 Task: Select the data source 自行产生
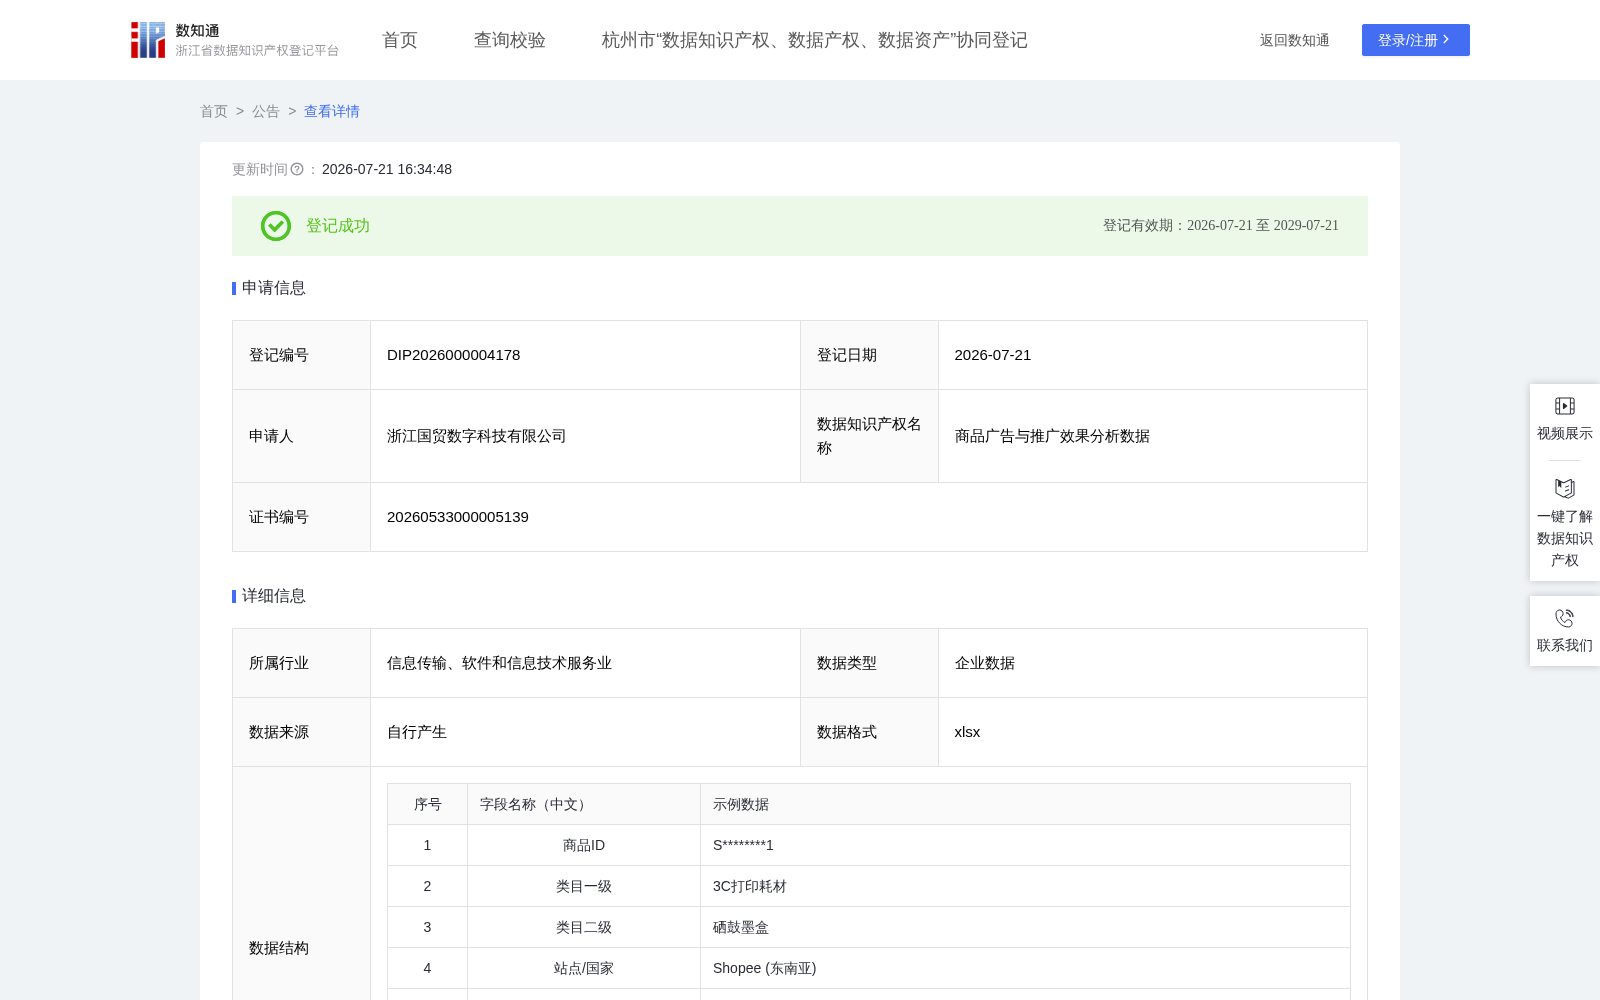[417, 732]
